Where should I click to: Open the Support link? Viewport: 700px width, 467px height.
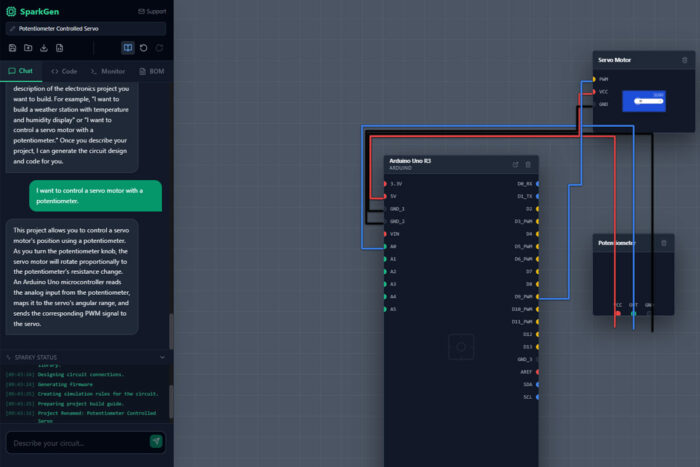pyautogui.click(x=153, y=11)
